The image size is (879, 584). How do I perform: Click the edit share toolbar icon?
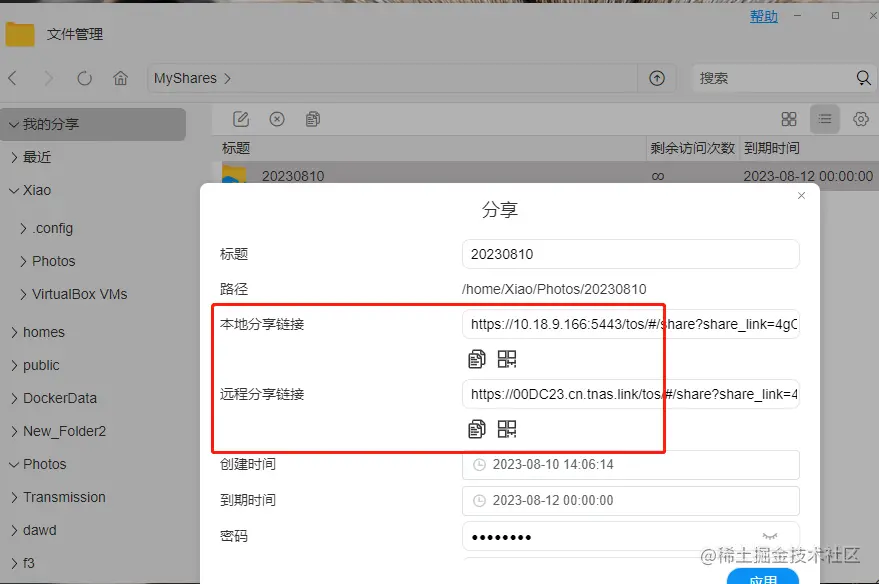[x=241, y=119]
